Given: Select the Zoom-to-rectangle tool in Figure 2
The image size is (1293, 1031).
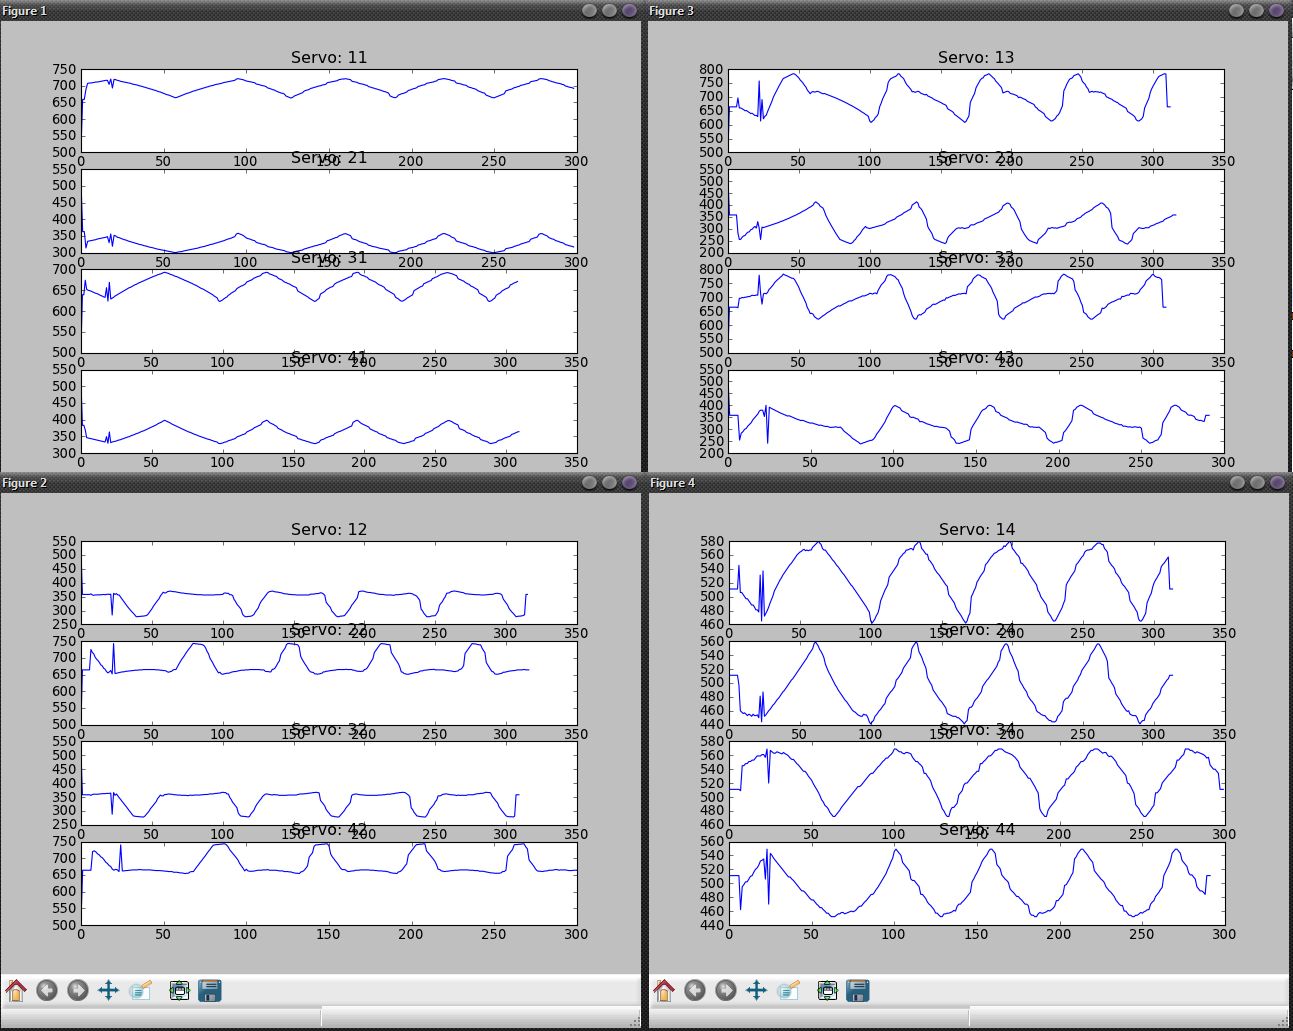Looking at the screenshot, I should click(x=140, y=990).
